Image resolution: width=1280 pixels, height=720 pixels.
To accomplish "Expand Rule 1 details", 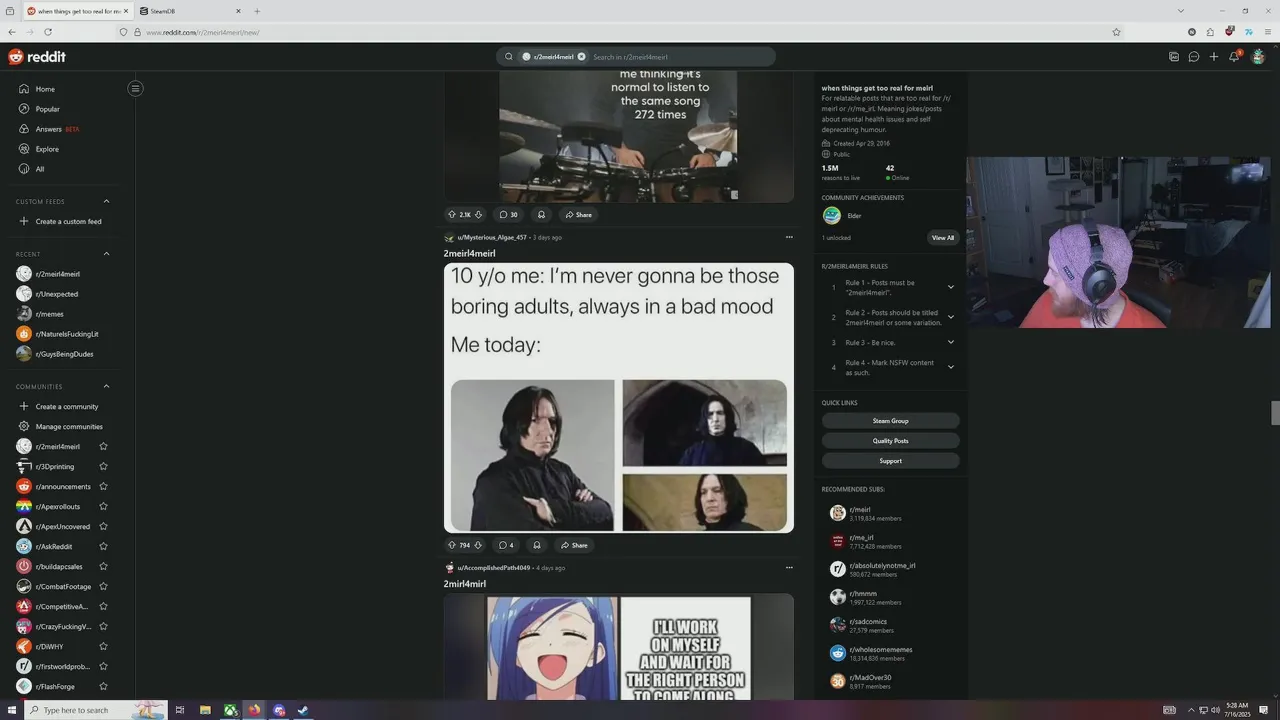I will pos(951,287).
